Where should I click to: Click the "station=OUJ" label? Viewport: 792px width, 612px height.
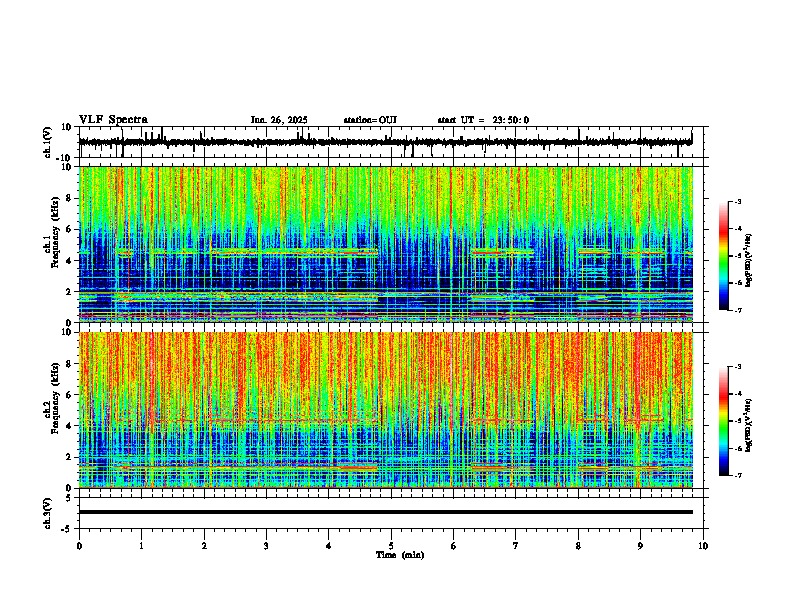click(x=370, y=120)
